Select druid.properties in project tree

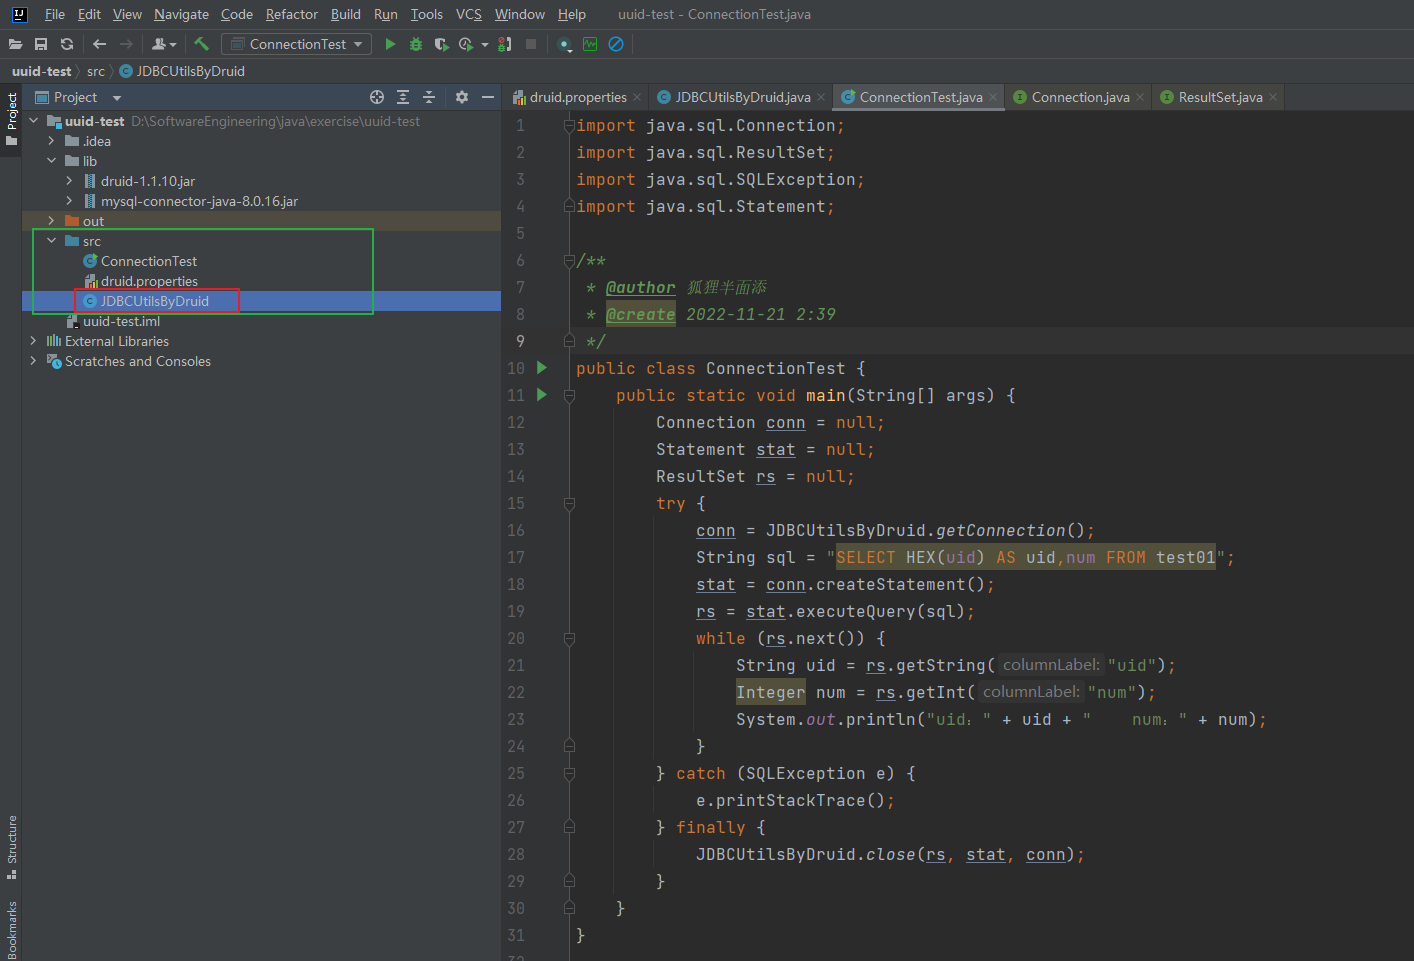point(149,281)
